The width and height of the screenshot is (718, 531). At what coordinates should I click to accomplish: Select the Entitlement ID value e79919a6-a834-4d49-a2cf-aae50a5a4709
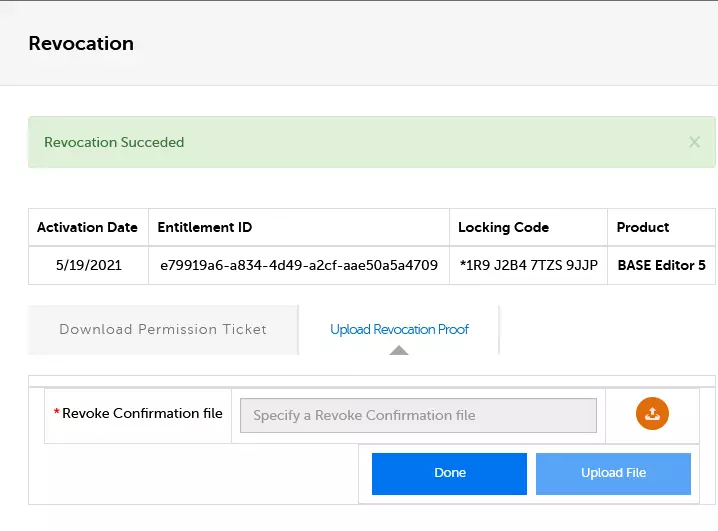(x=299, y=266)
